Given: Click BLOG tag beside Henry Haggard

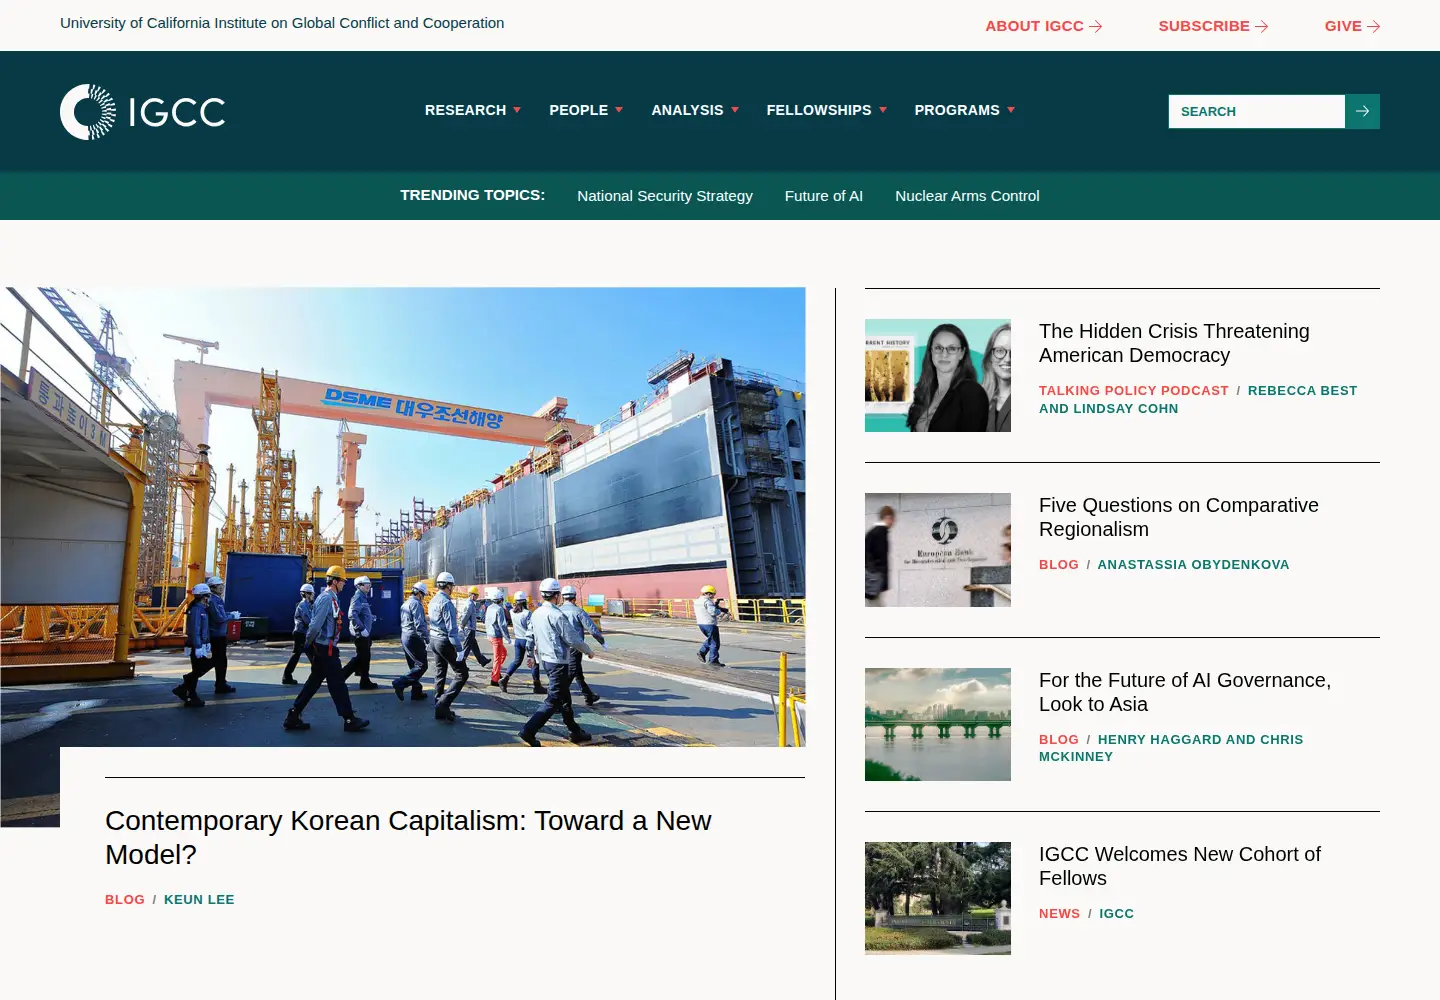Looking at the screenshot, I should [x=1059, y=740].
